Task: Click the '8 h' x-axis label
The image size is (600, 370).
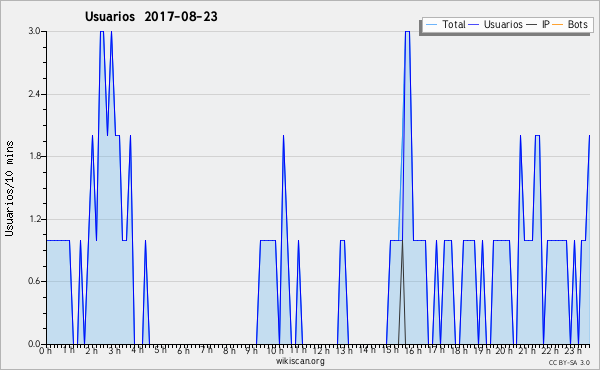Action: click(229, 350)
